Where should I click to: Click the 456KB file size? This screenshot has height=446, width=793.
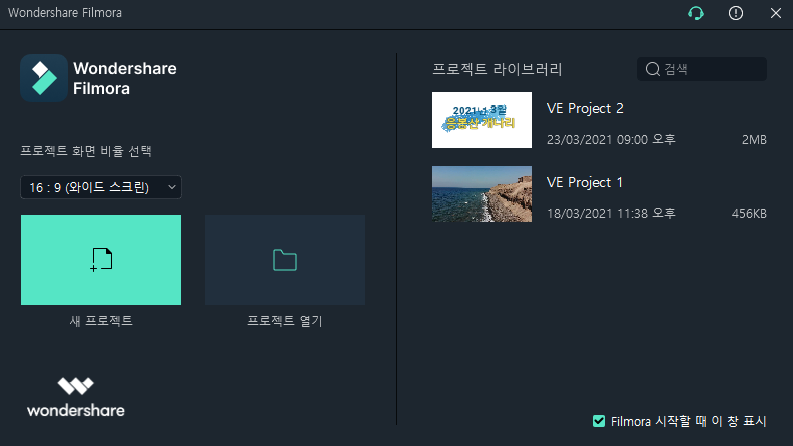click(749, 213)
